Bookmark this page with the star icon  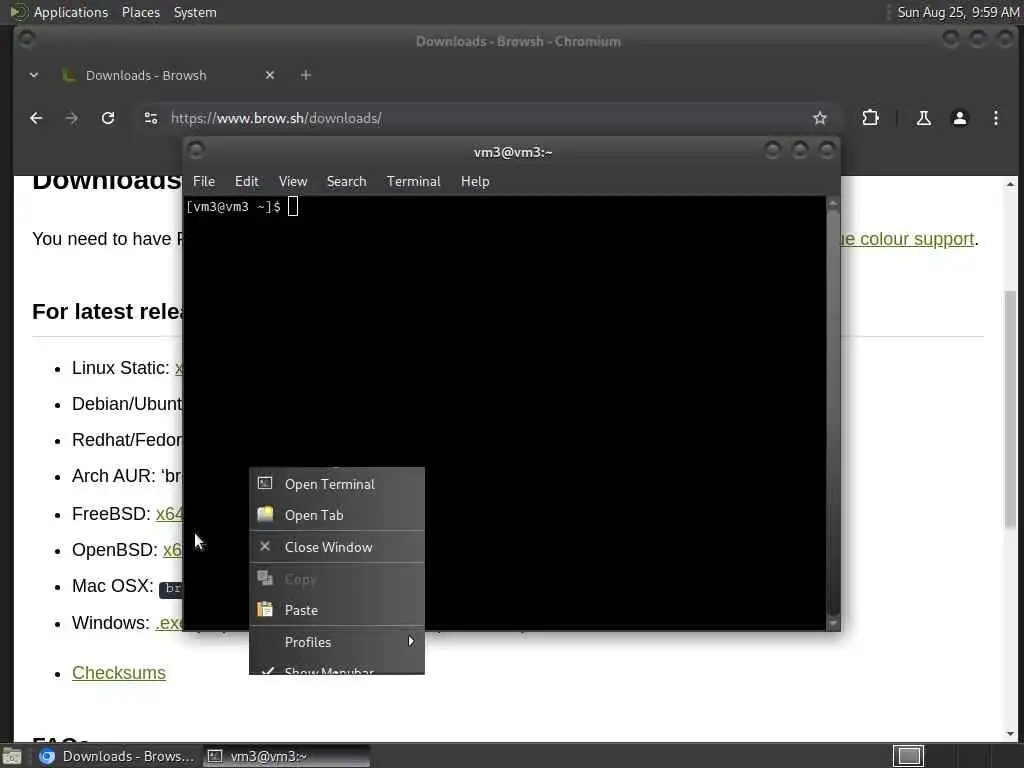(x=820, y=118)
